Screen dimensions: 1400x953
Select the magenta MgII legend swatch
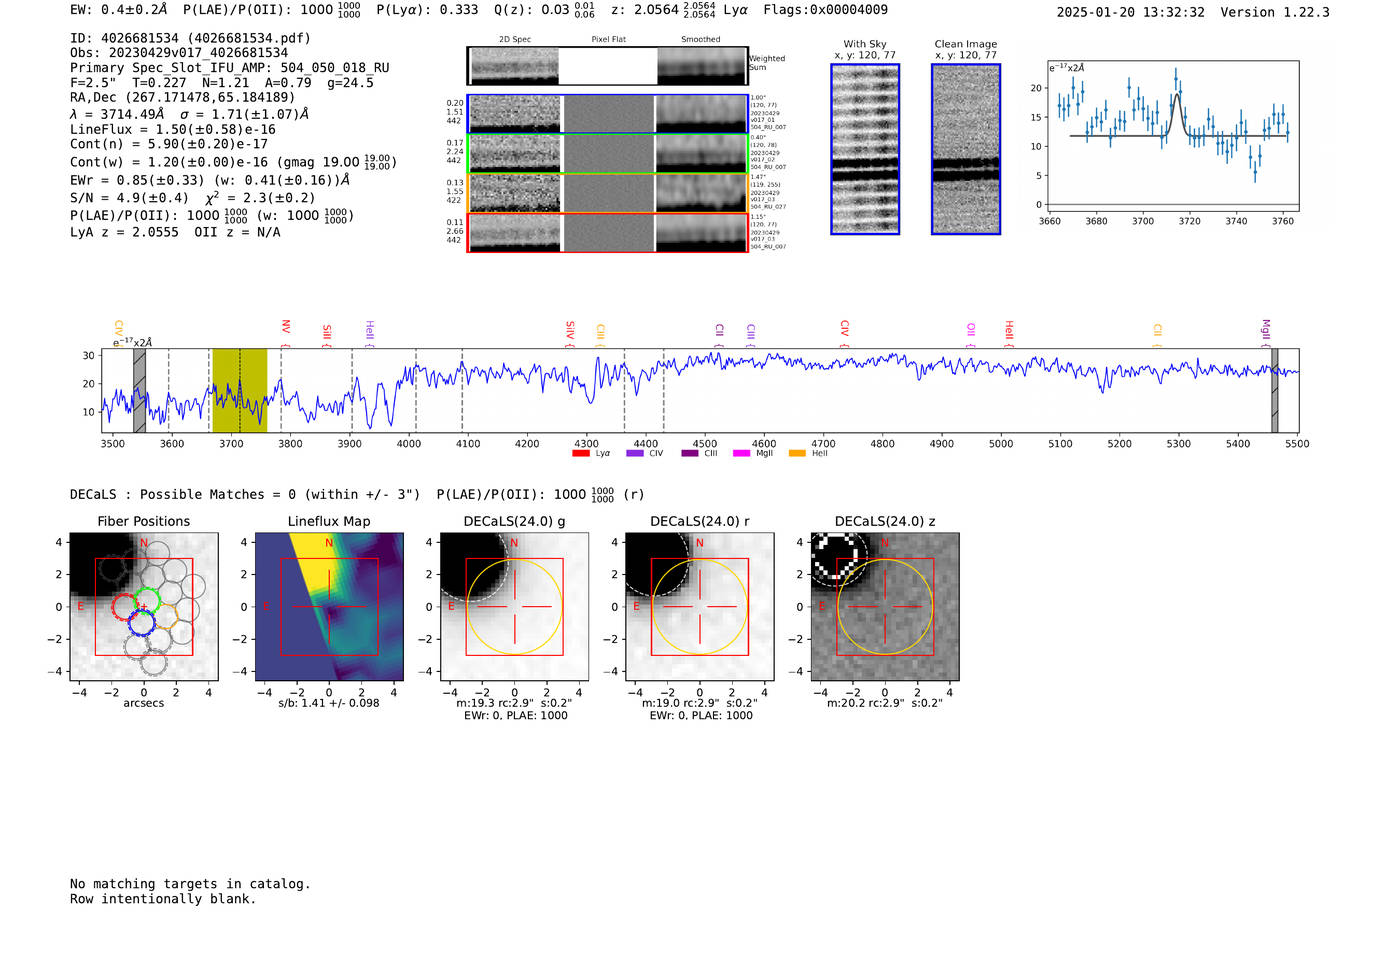741,454
